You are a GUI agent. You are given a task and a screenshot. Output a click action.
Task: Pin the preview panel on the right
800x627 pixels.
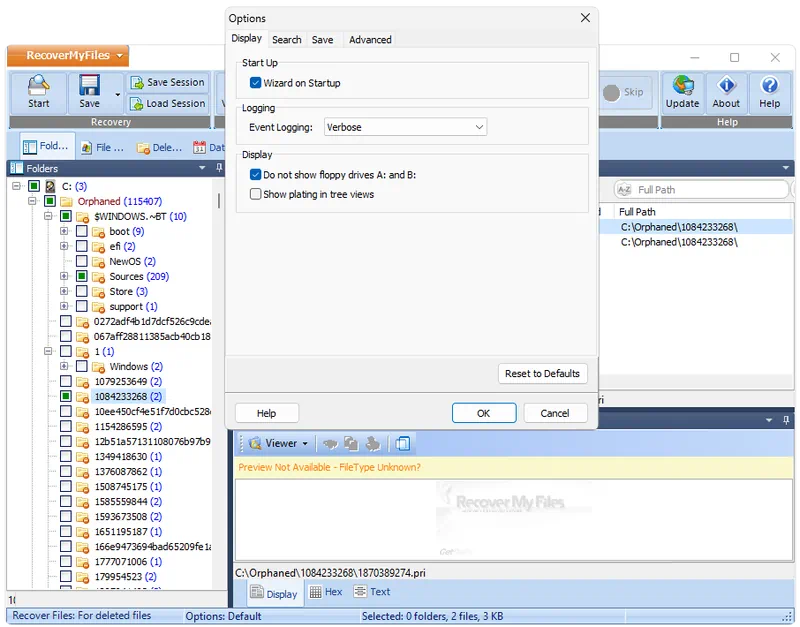(786, 420)
